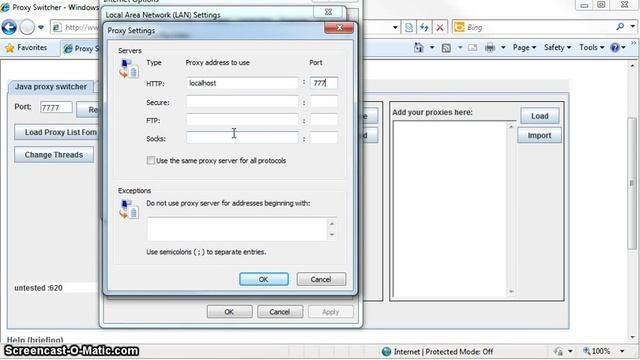640x360 pixels.
Task: Click the Port 7777 field in proxy switcher
Action: pos(56,107)
